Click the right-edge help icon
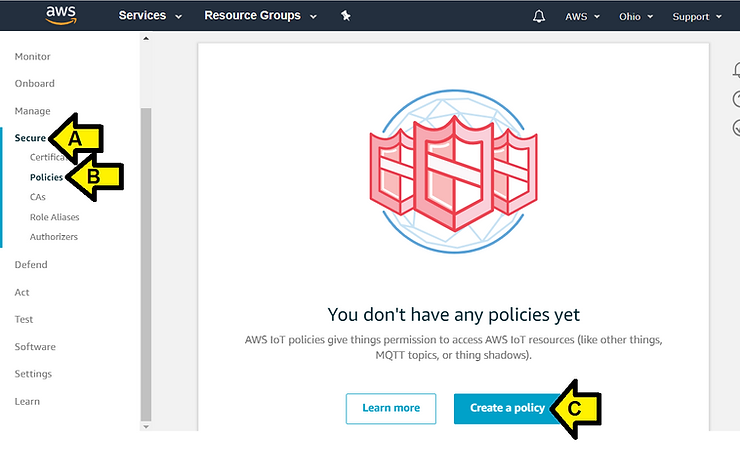 coord(736,99)
